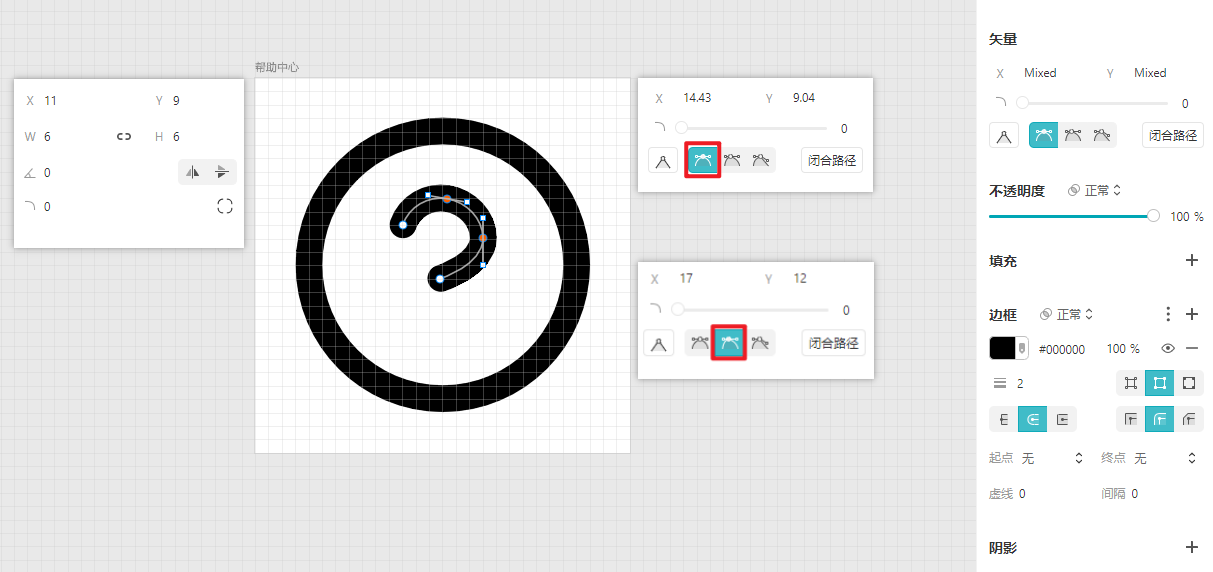The image size is (1213, 572).
Task: Click the opacity slider handle at 100%
Action: tap(1154, 216)
